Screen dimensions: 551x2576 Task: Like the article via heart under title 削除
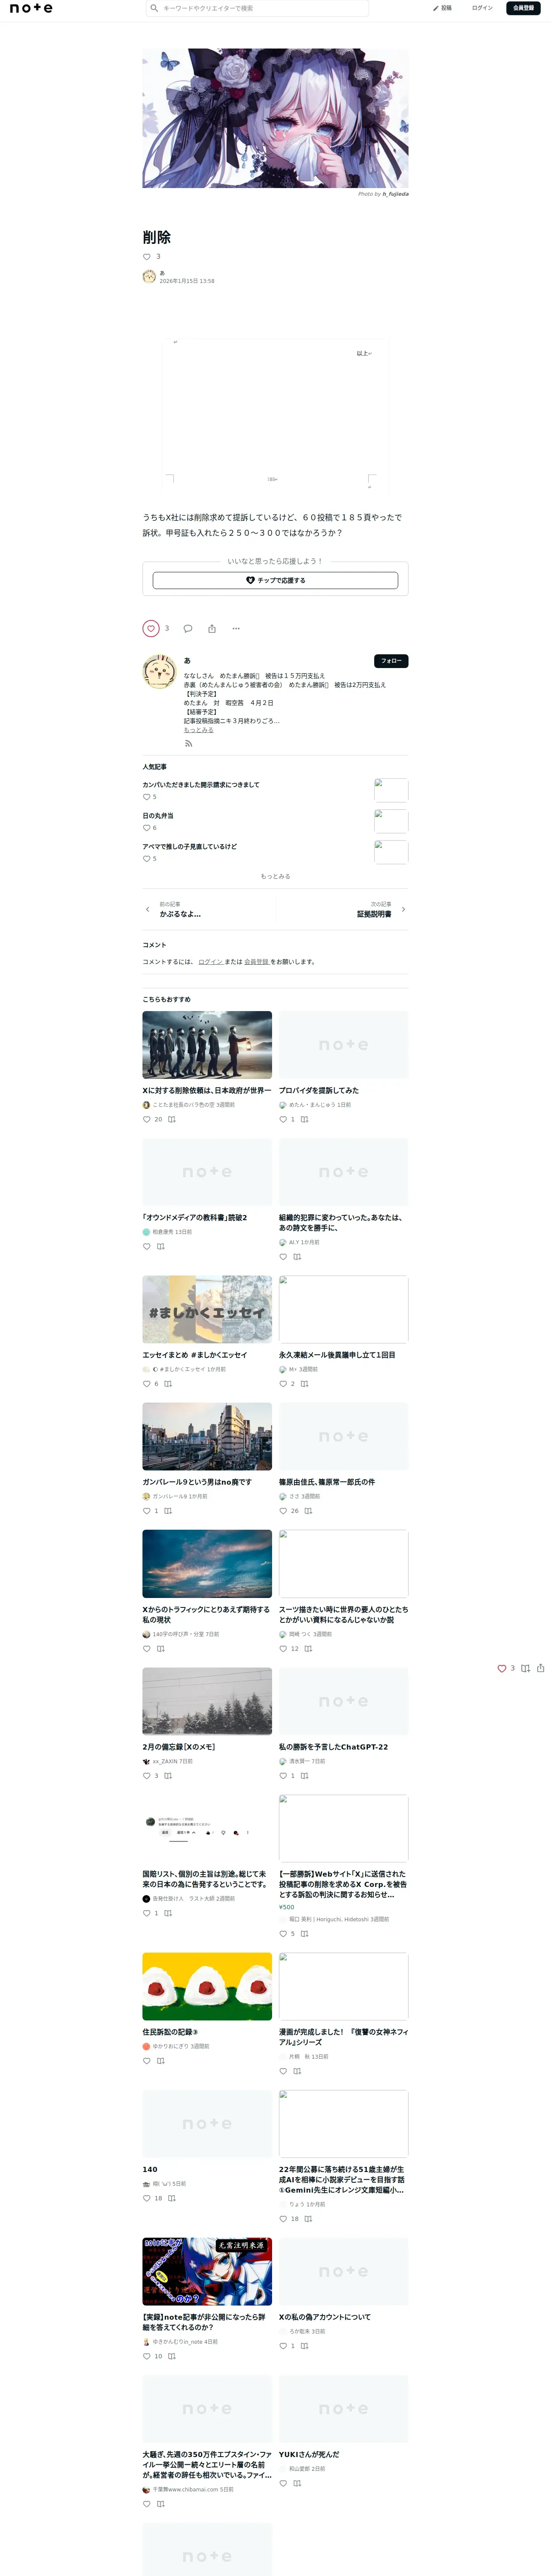click(x=147, y=257)
